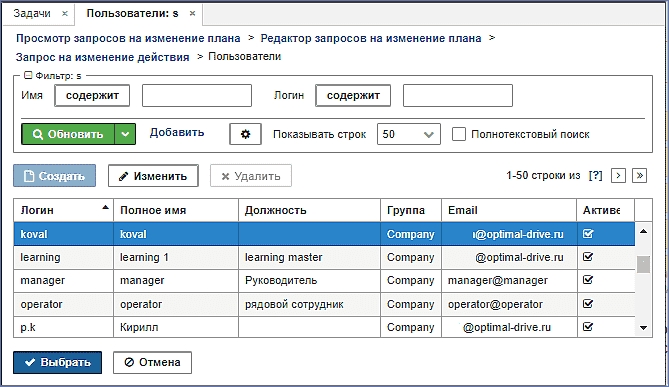Open Имя condition selector содержит

click(x=92, y=96)
